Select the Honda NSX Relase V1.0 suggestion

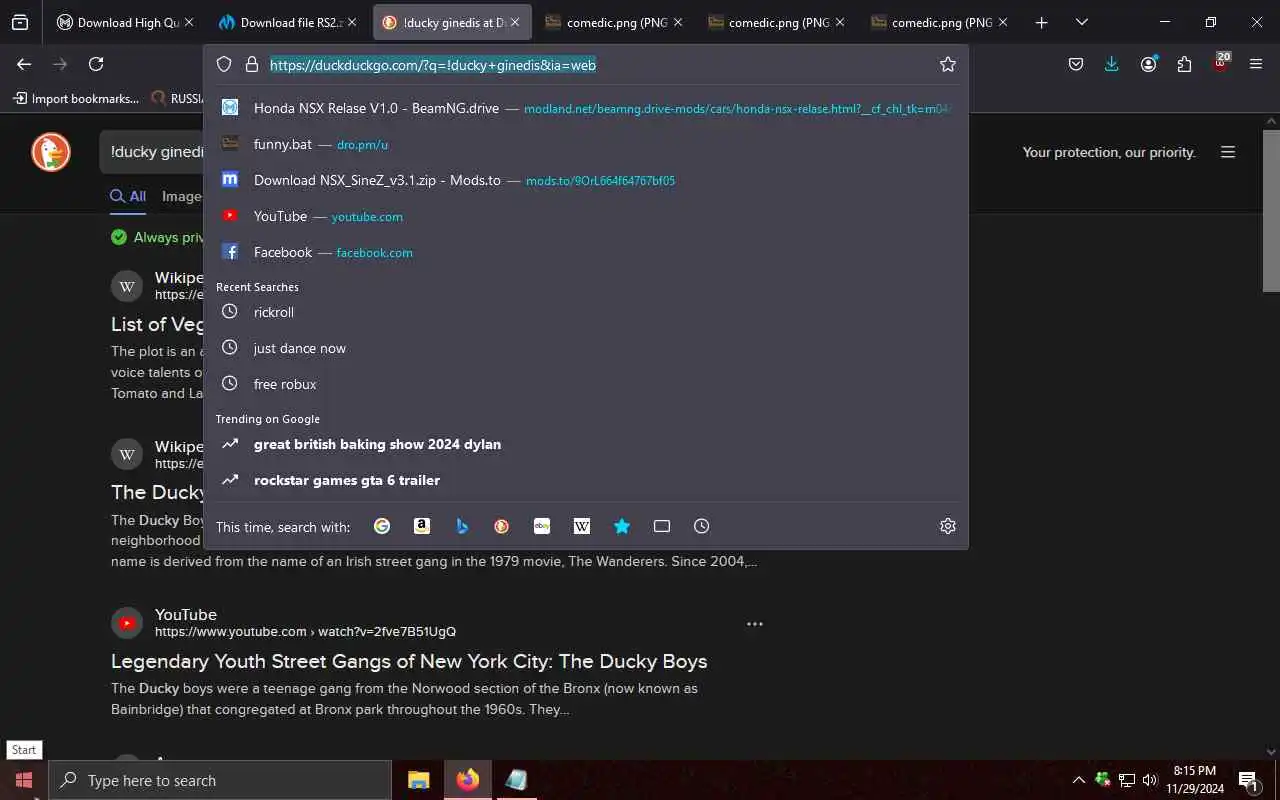(585, 108)
